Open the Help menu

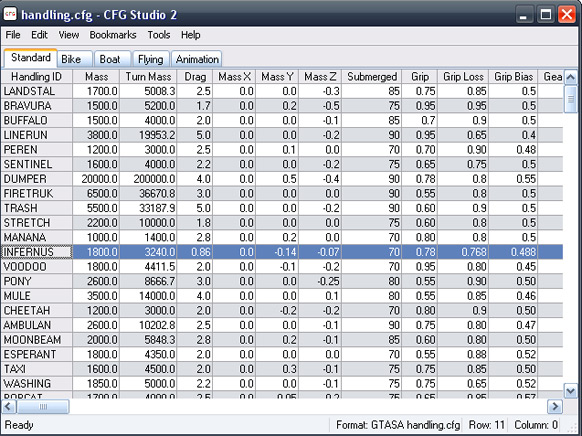[191, 35]
